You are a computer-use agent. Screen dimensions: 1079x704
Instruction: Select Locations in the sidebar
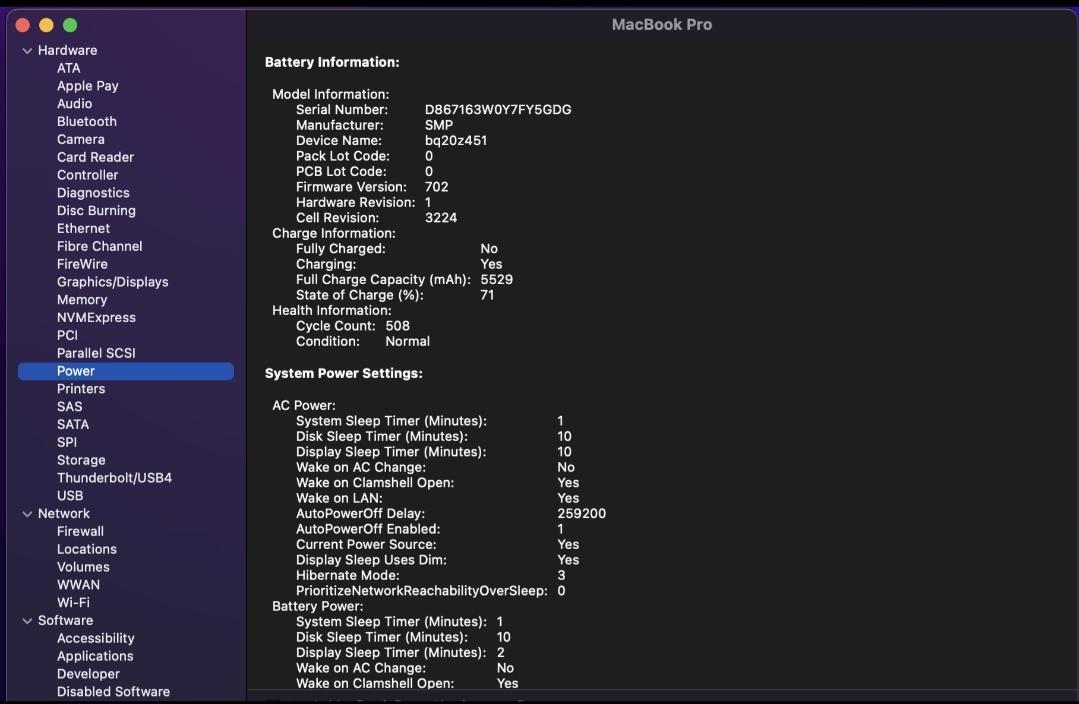(87, 550)
